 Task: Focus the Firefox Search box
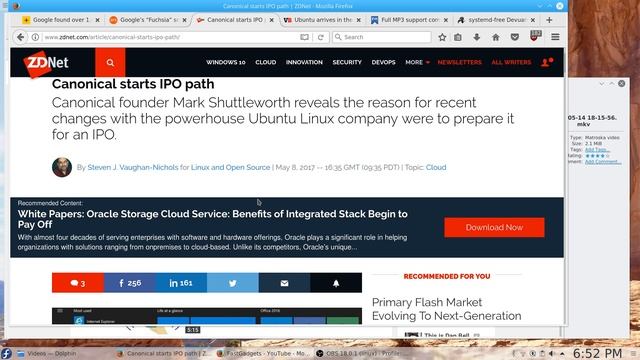pyautogui.click(x=382, y=37)
